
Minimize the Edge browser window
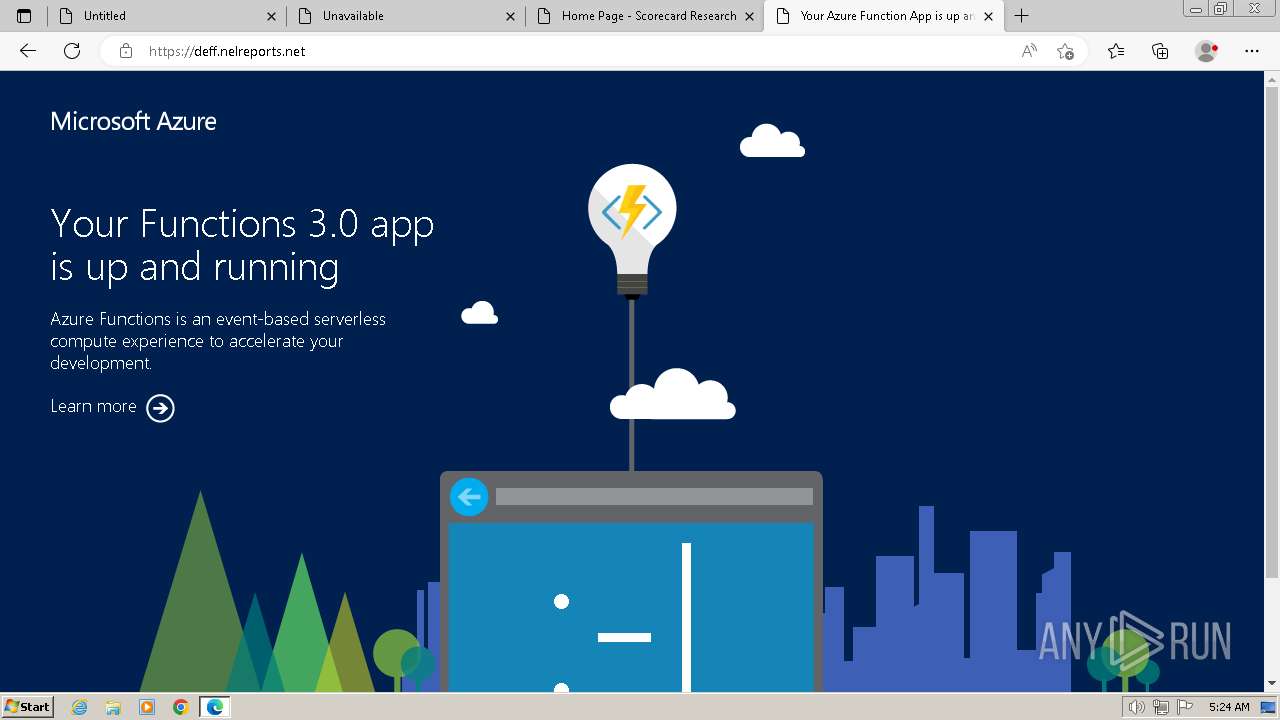pos(1196,9)
